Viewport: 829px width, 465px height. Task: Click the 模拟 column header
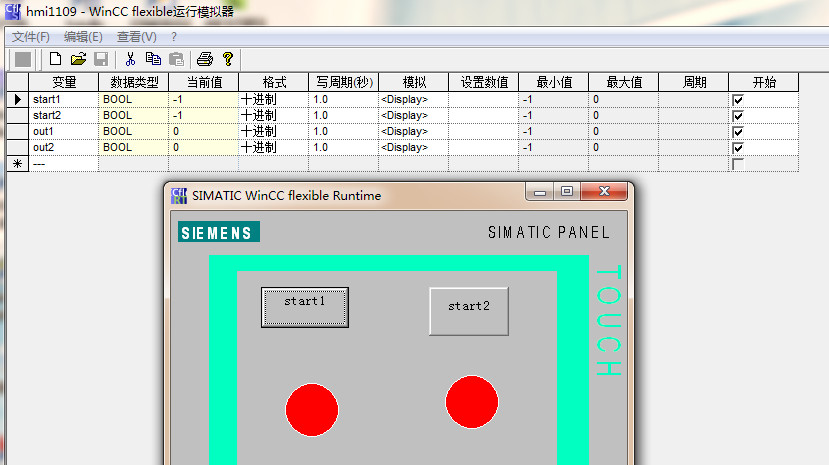413,82
